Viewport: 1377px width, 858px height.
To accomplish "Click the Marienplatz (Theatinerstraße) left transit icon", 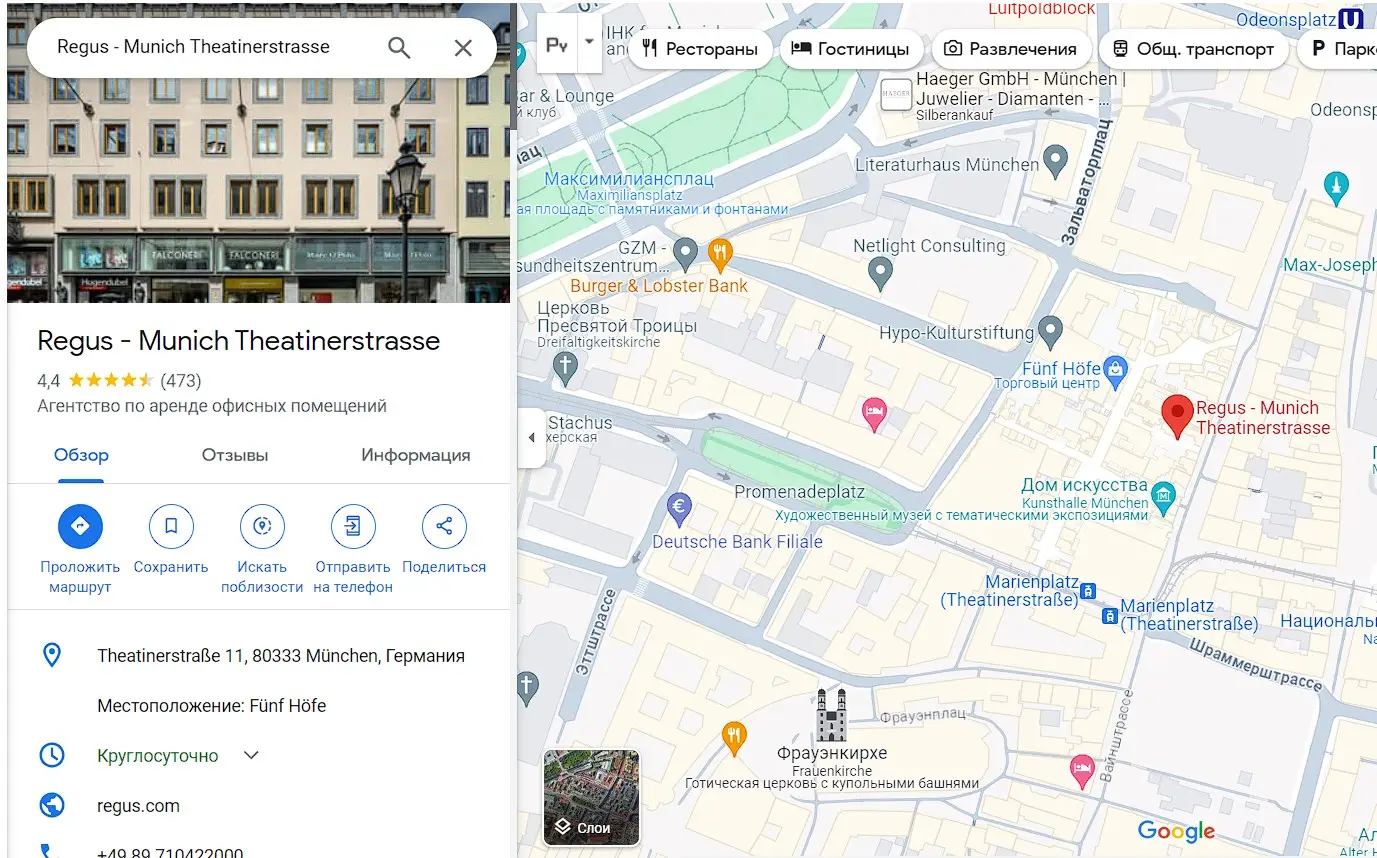I will pos(1089,590).
